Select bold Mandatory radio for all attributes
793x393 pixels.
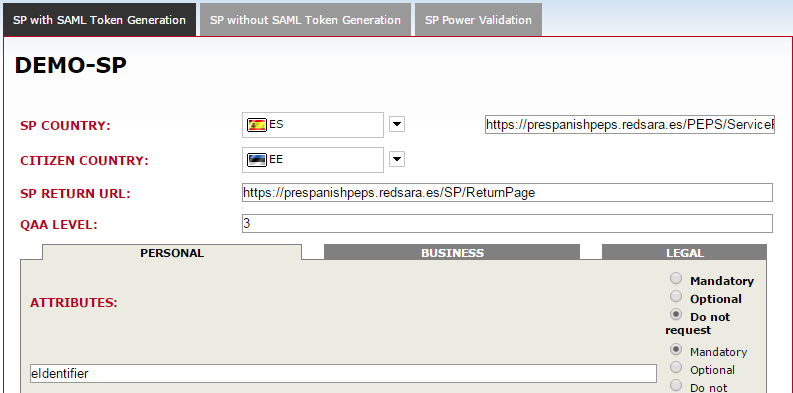(x=676, y=278)
